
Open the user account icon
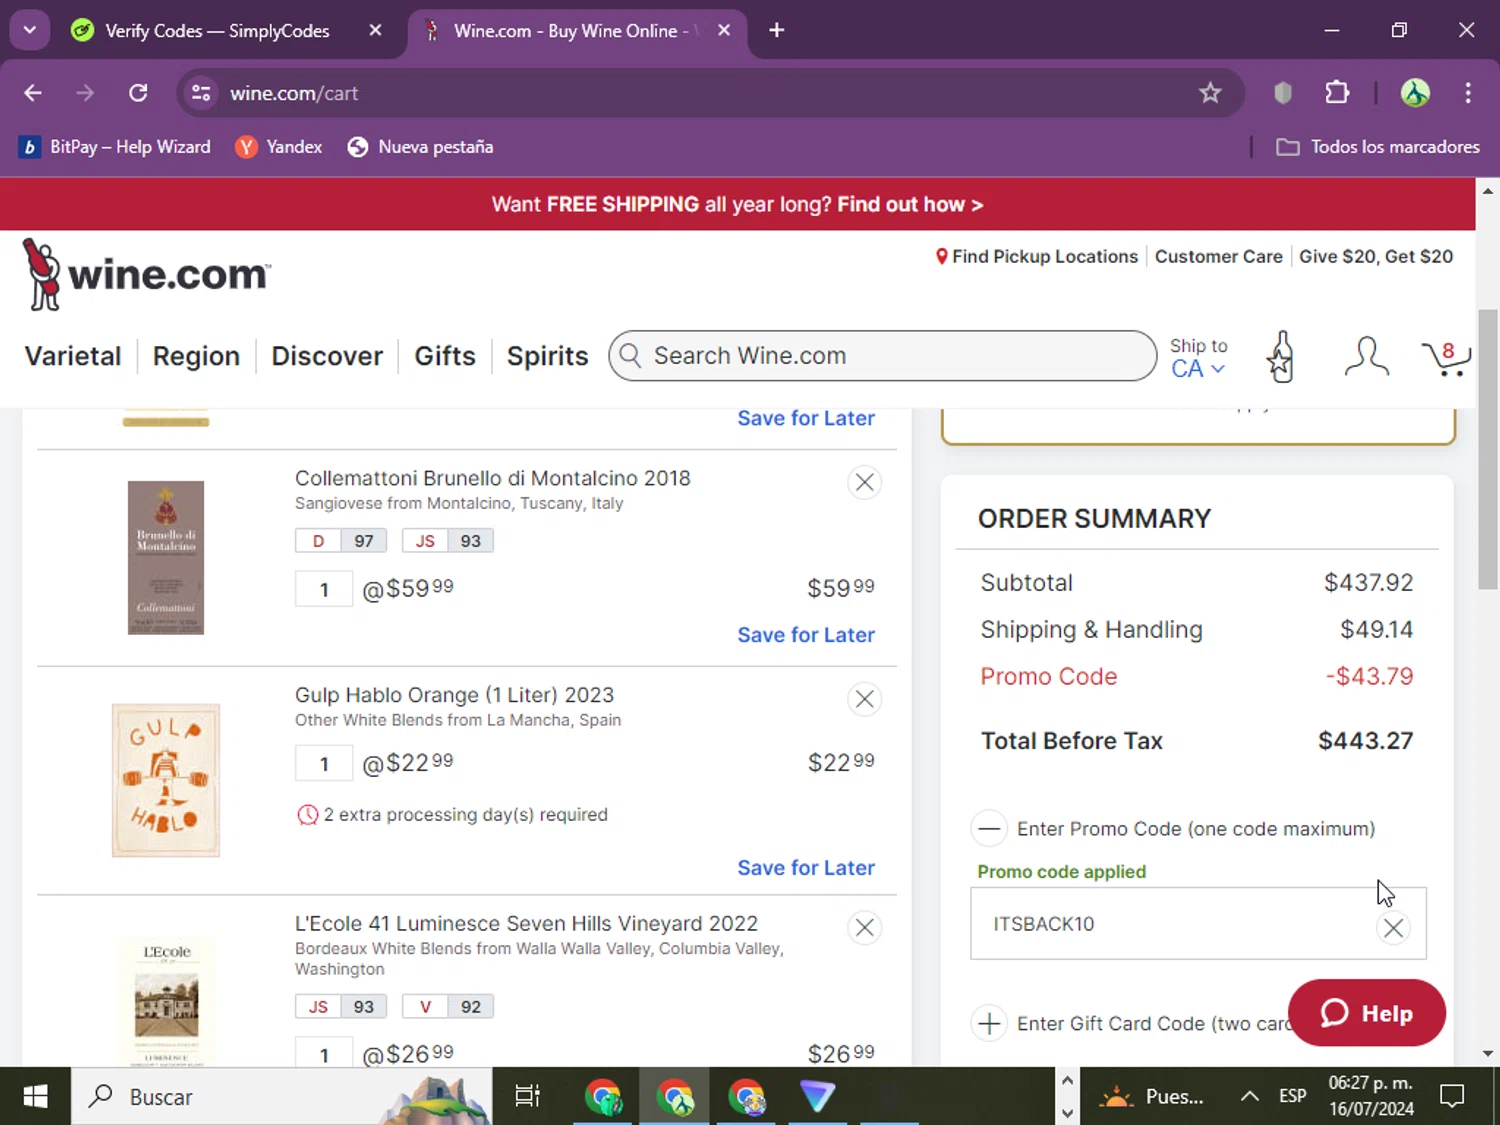tap(1366, 357)
